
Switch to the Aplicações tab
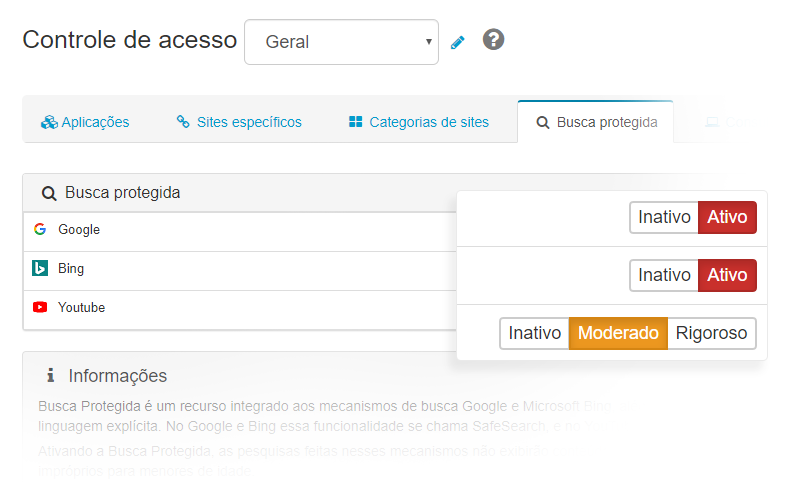tap(86, 122)
